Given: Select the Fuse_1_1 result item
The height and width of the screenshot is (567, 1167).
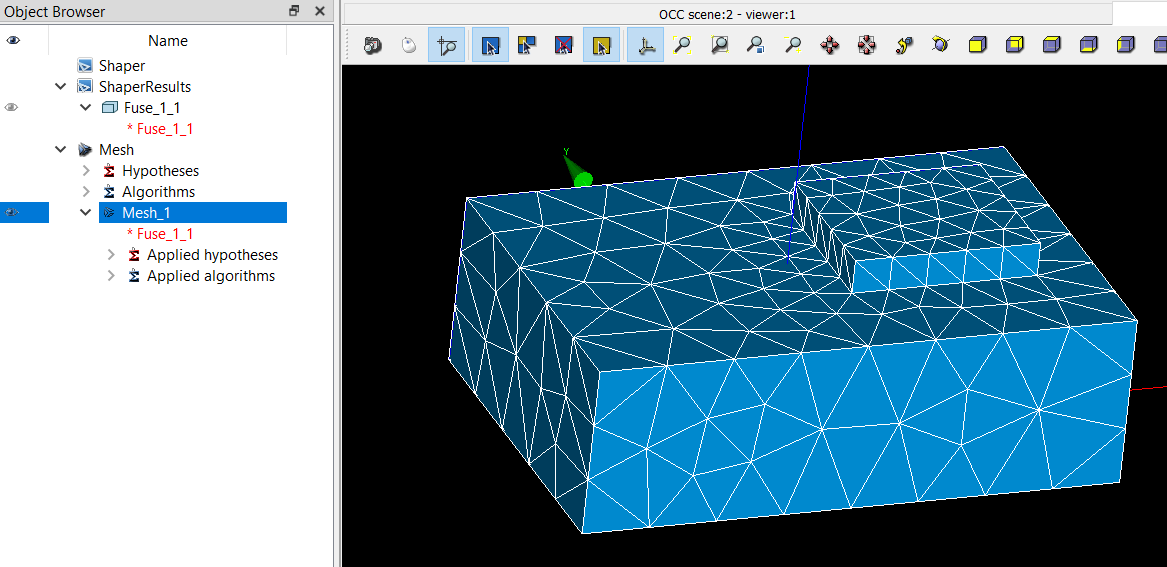Looking at the screenshot, I should (152, 108).
